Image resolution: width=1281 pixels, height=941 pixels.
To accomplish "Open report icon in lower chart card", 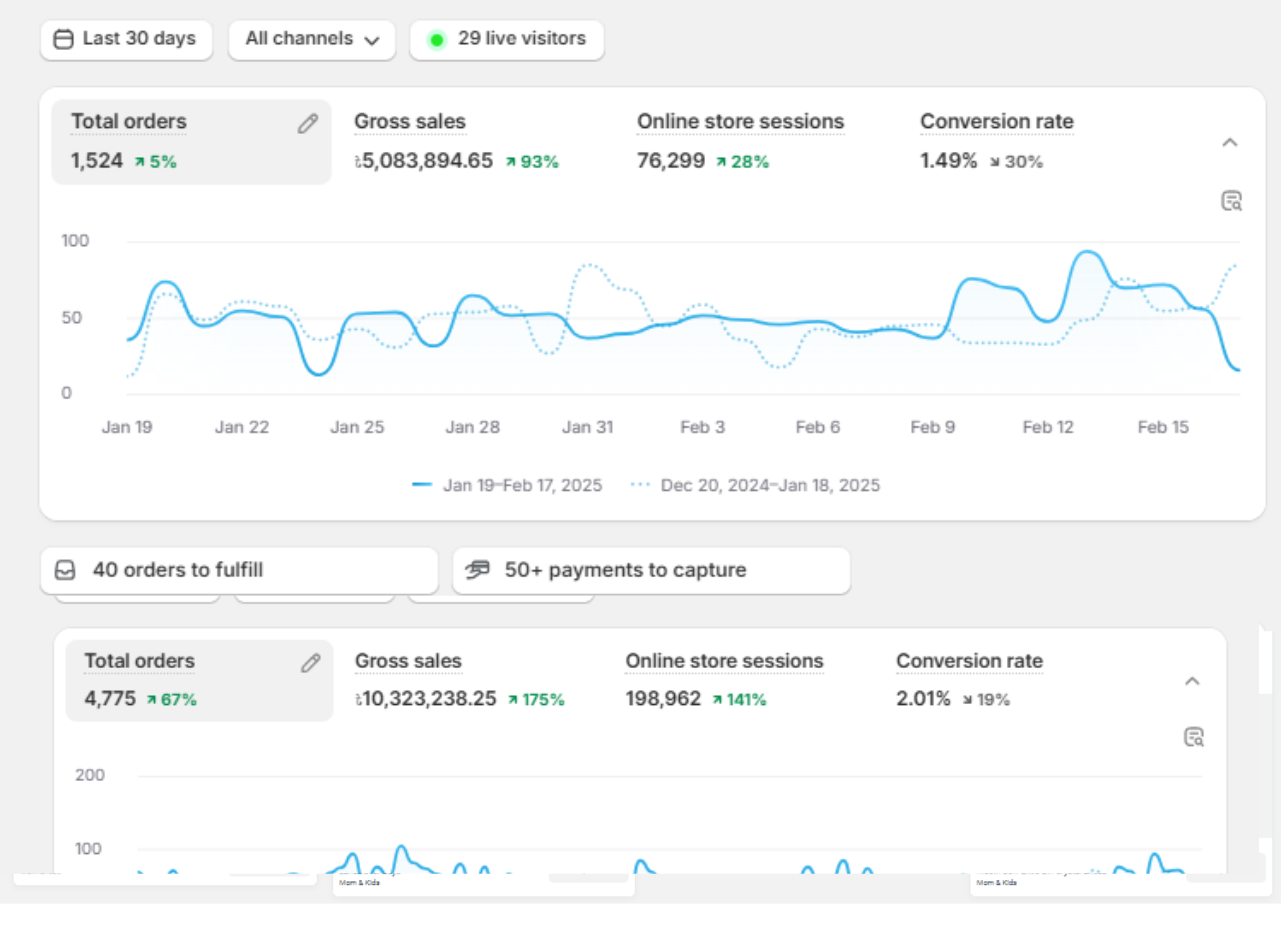I will pyautogui.click(x=1193, y=738).
